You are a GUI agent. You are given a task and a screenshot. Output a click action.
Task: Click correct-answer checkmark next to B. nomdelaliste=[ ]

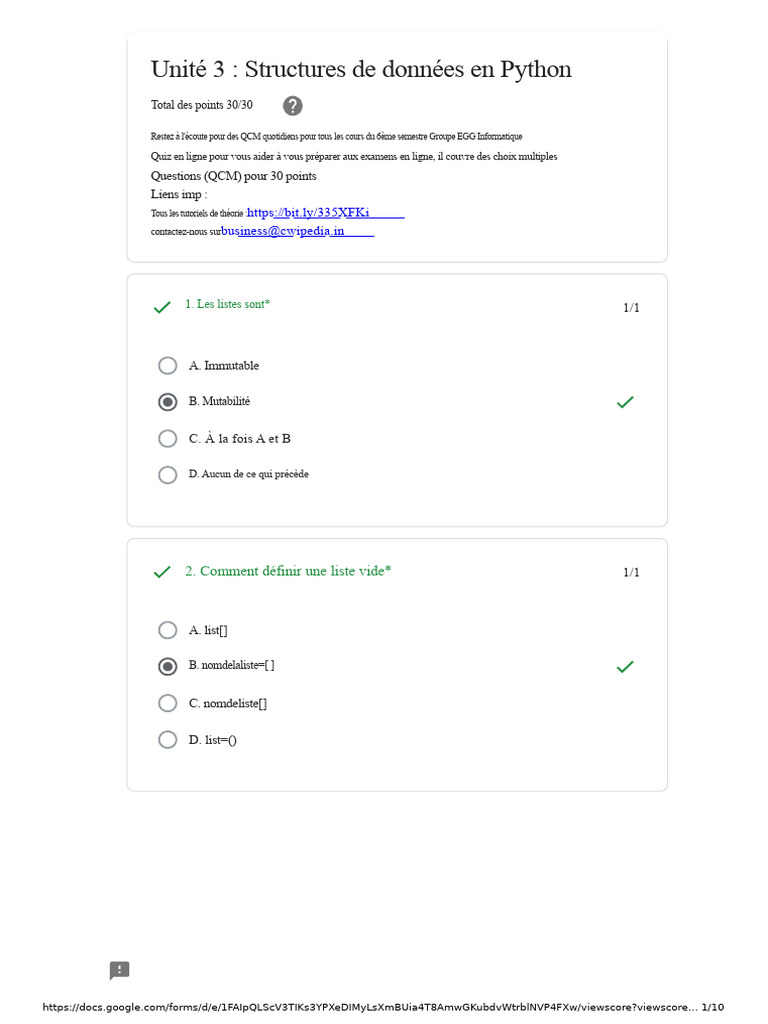click(625, 667)
